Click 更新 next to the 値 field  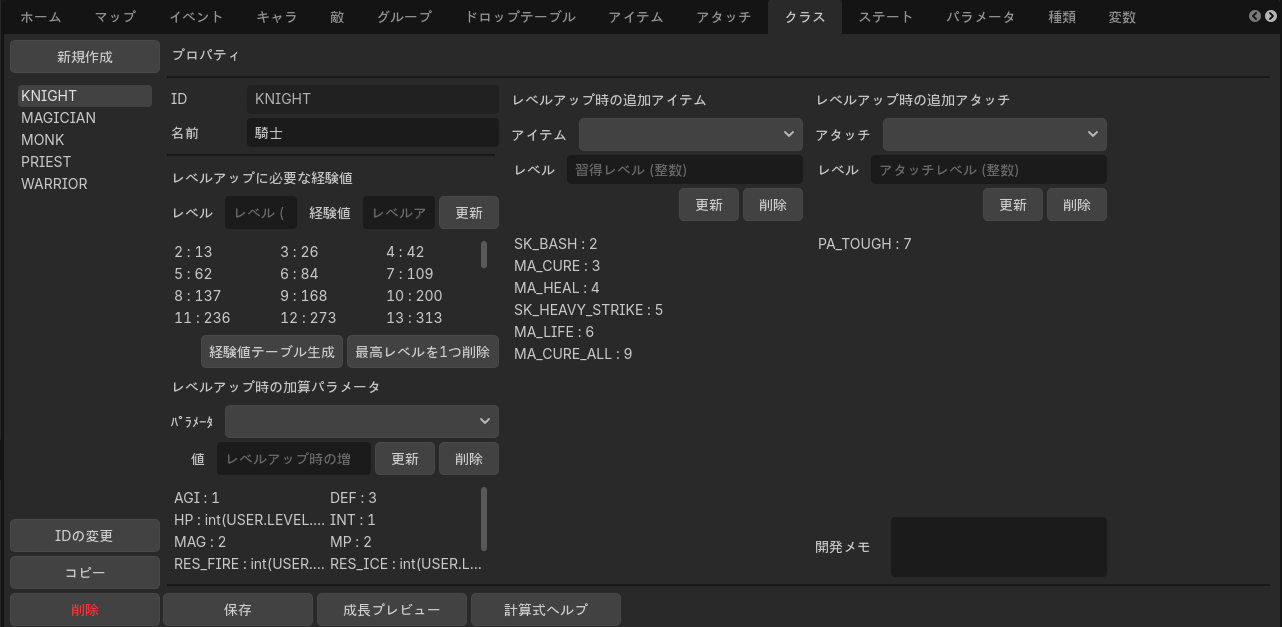coord(405,459)
